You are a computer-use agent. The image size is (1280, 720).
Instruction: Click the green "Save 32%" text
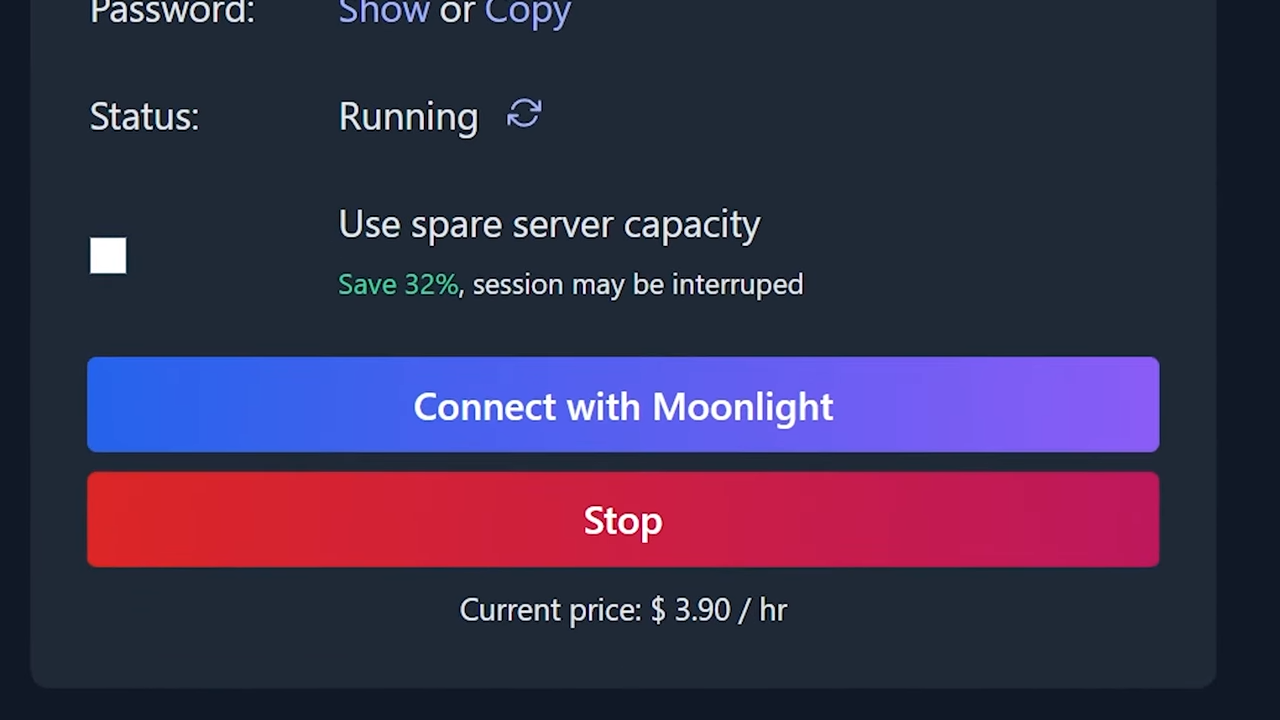click(x=398, y=285)
